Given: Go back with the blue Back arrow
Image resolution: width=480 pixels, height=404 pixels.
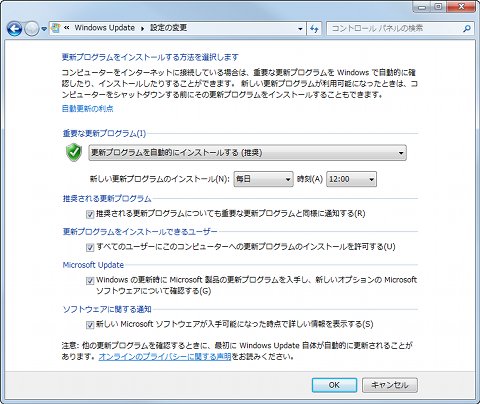Looking at the screenshot, I should (x=15, y=29).
